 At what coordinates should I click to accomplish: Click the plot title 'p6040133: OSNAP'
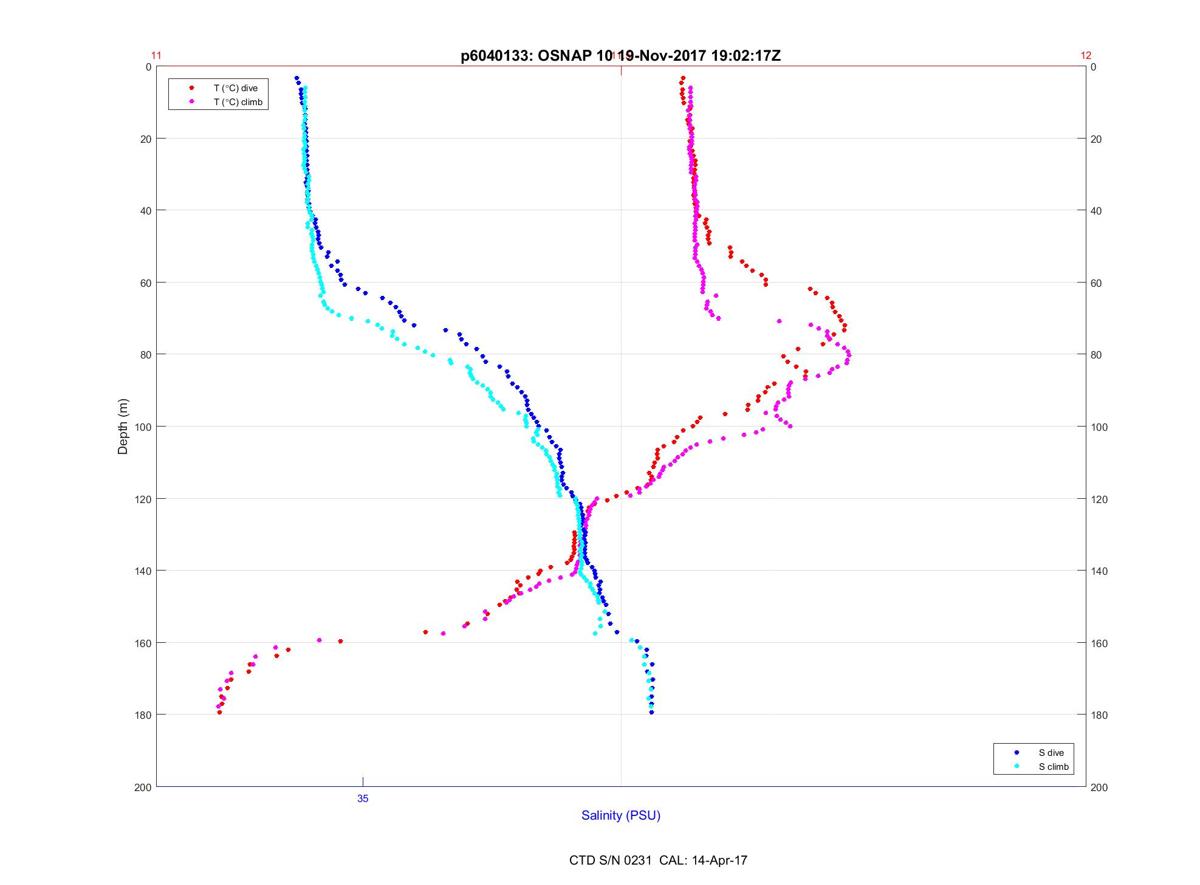526,57
